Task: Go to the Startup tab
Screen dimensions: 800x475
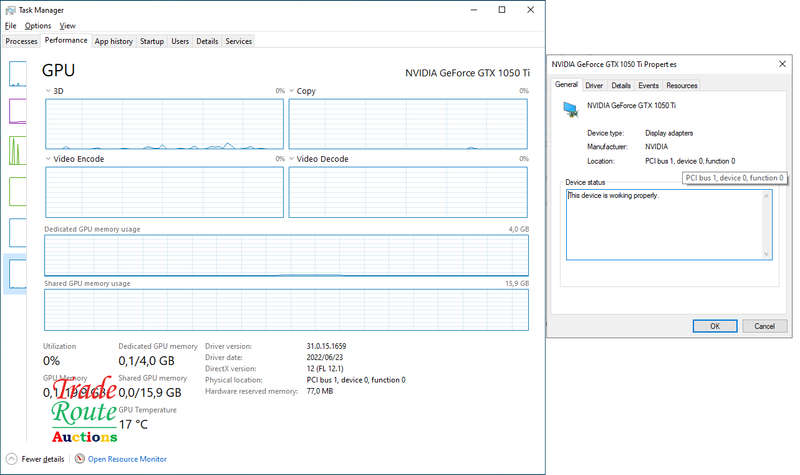Action: coord(152,41)
